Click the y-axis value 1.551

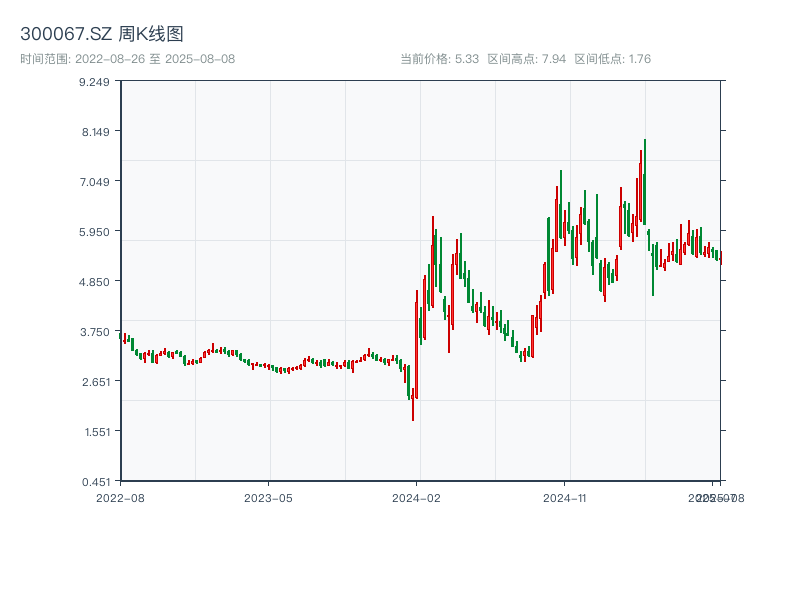pyautogui.click(x=97, y=432)
